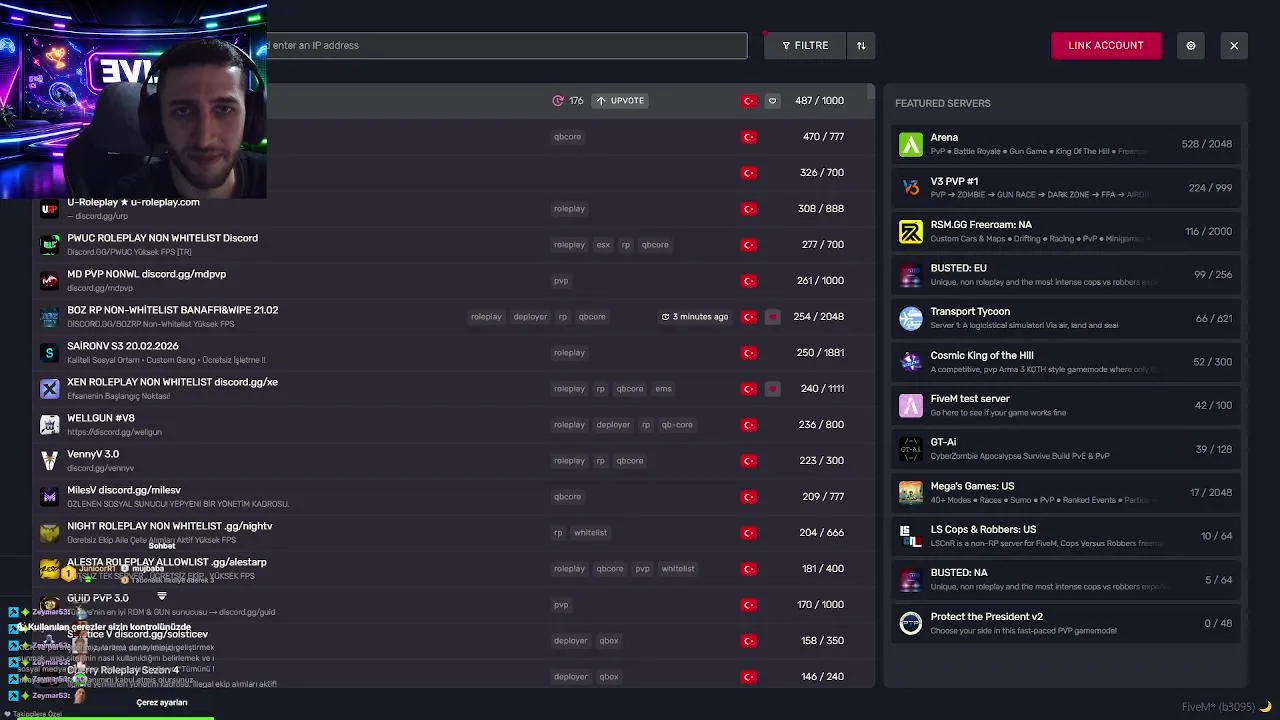Click the SAIRONV S3 server icon
Viewport: 1280px width, 720px height.
[49, 352]
